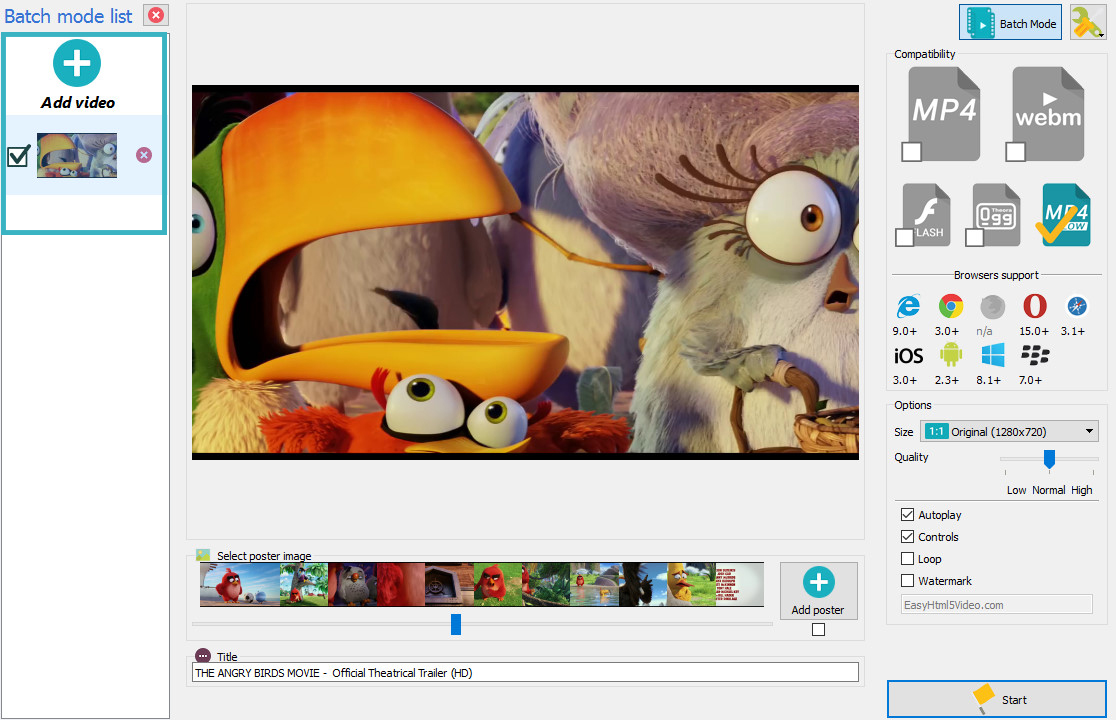
Task: Disable the Autoplay checkbox
Action: click(908, 515)
